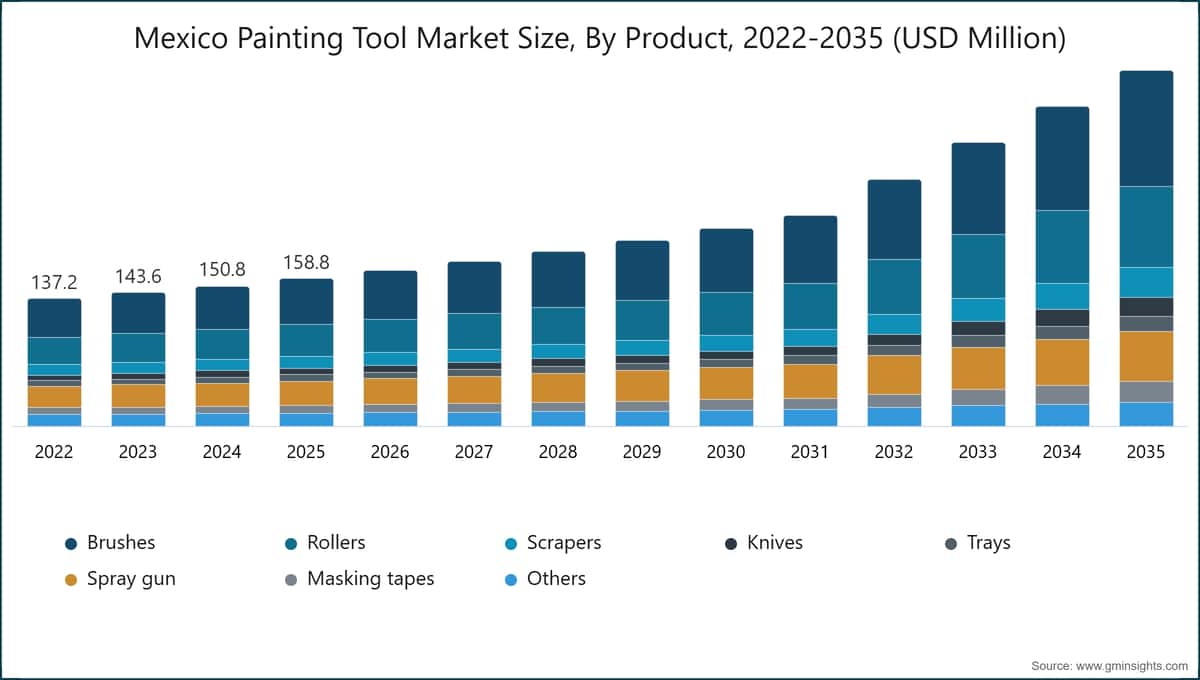The width and height of the screenshot is (1200, 680).
Task: Click the Spray gun segment of the 2032 bar
Action: click(894, 375)
